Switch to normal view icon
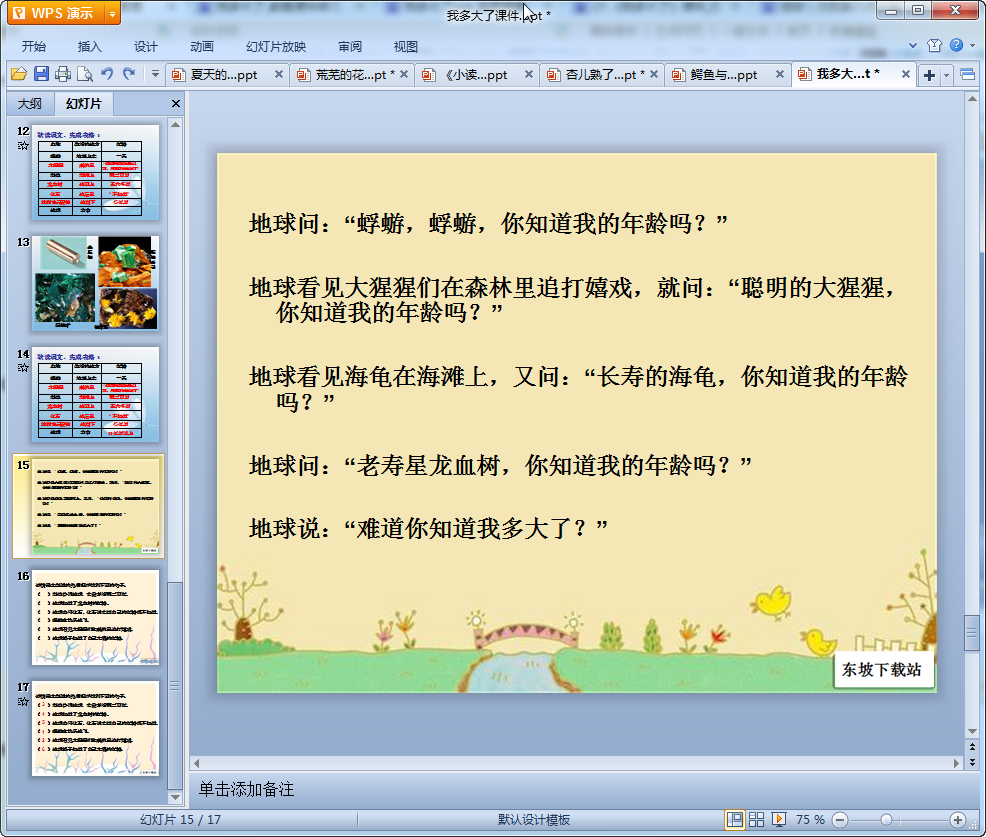Screen dimensions: 986x837 [x=734, y=819]
